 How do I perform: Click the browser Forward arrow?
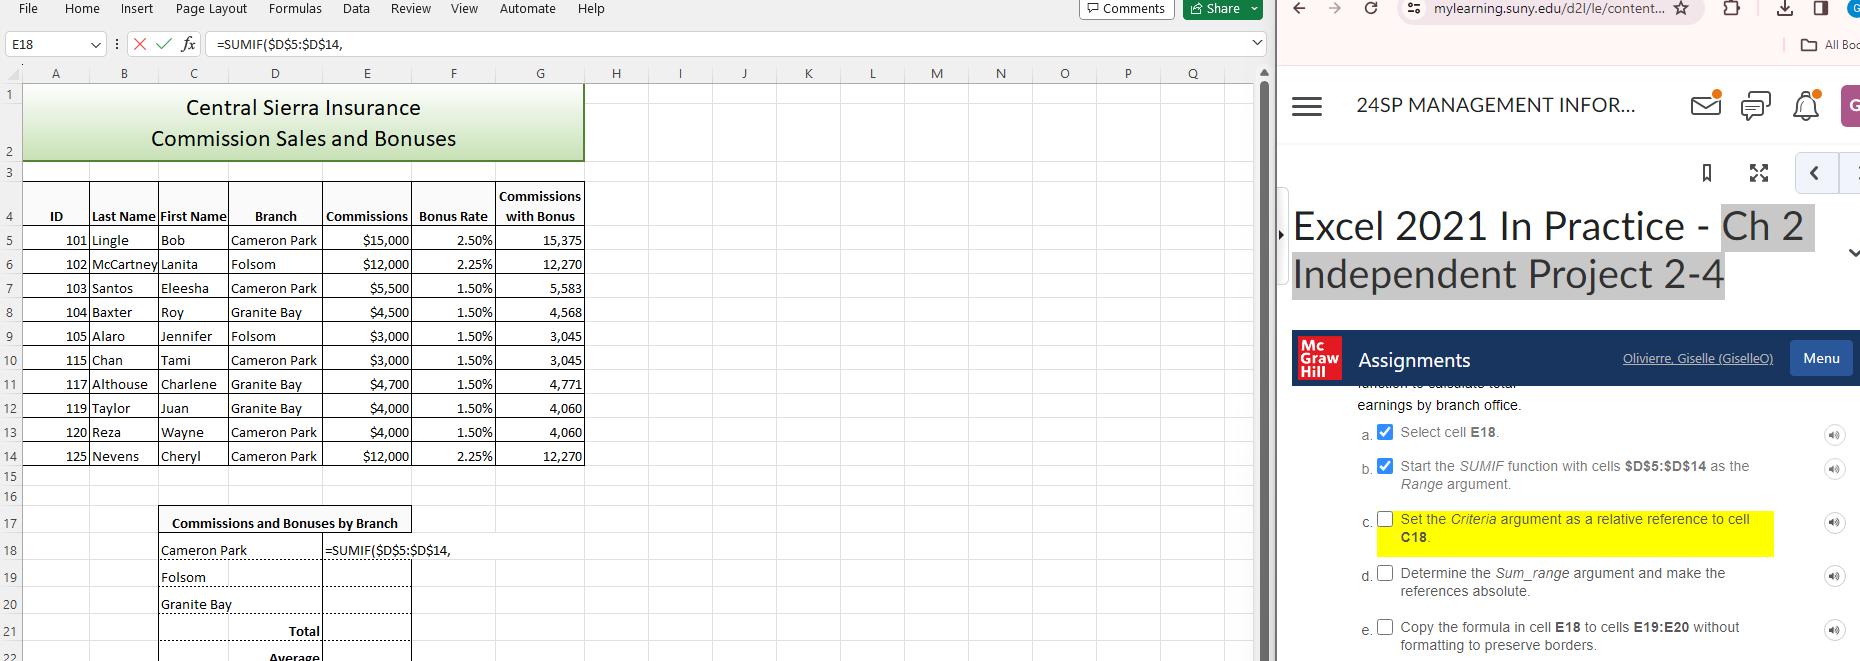1335,8
